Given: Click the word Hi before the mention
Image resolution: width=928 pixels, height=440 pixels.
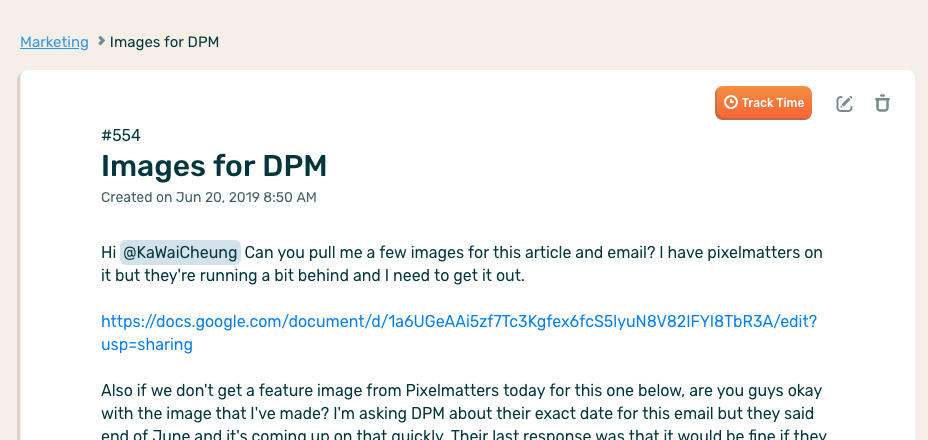Looking at the screenshot, I should [x=109, y=252].
